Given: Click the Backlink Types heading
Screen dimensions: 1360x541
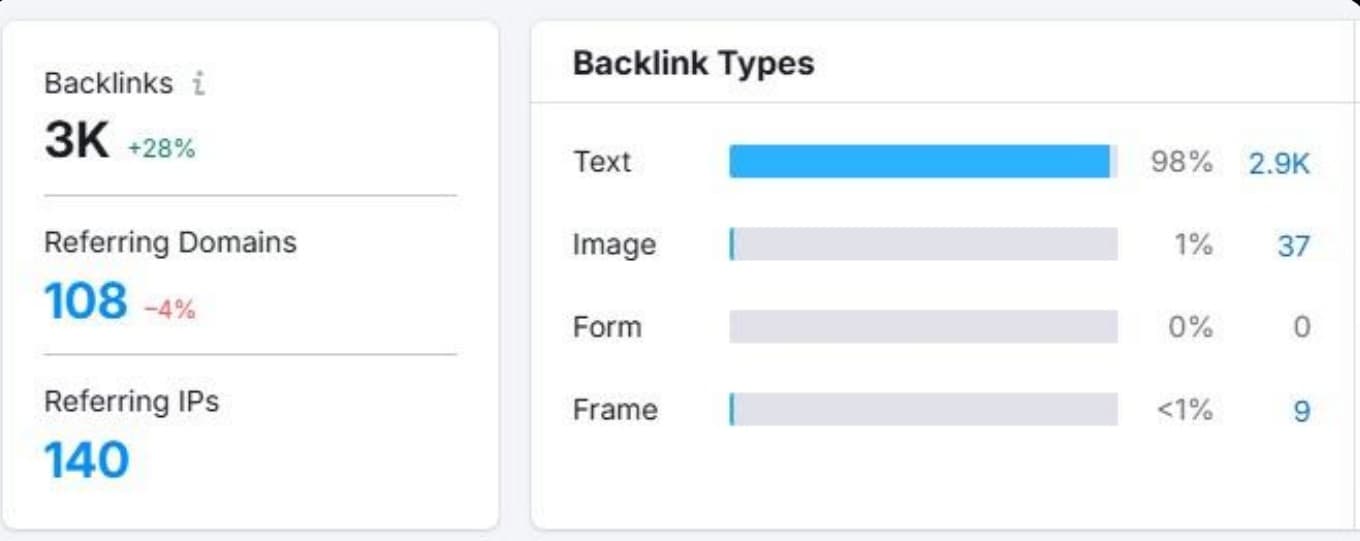Looking at the screenshot, I should pyautogui.click(x=693, y=64).
